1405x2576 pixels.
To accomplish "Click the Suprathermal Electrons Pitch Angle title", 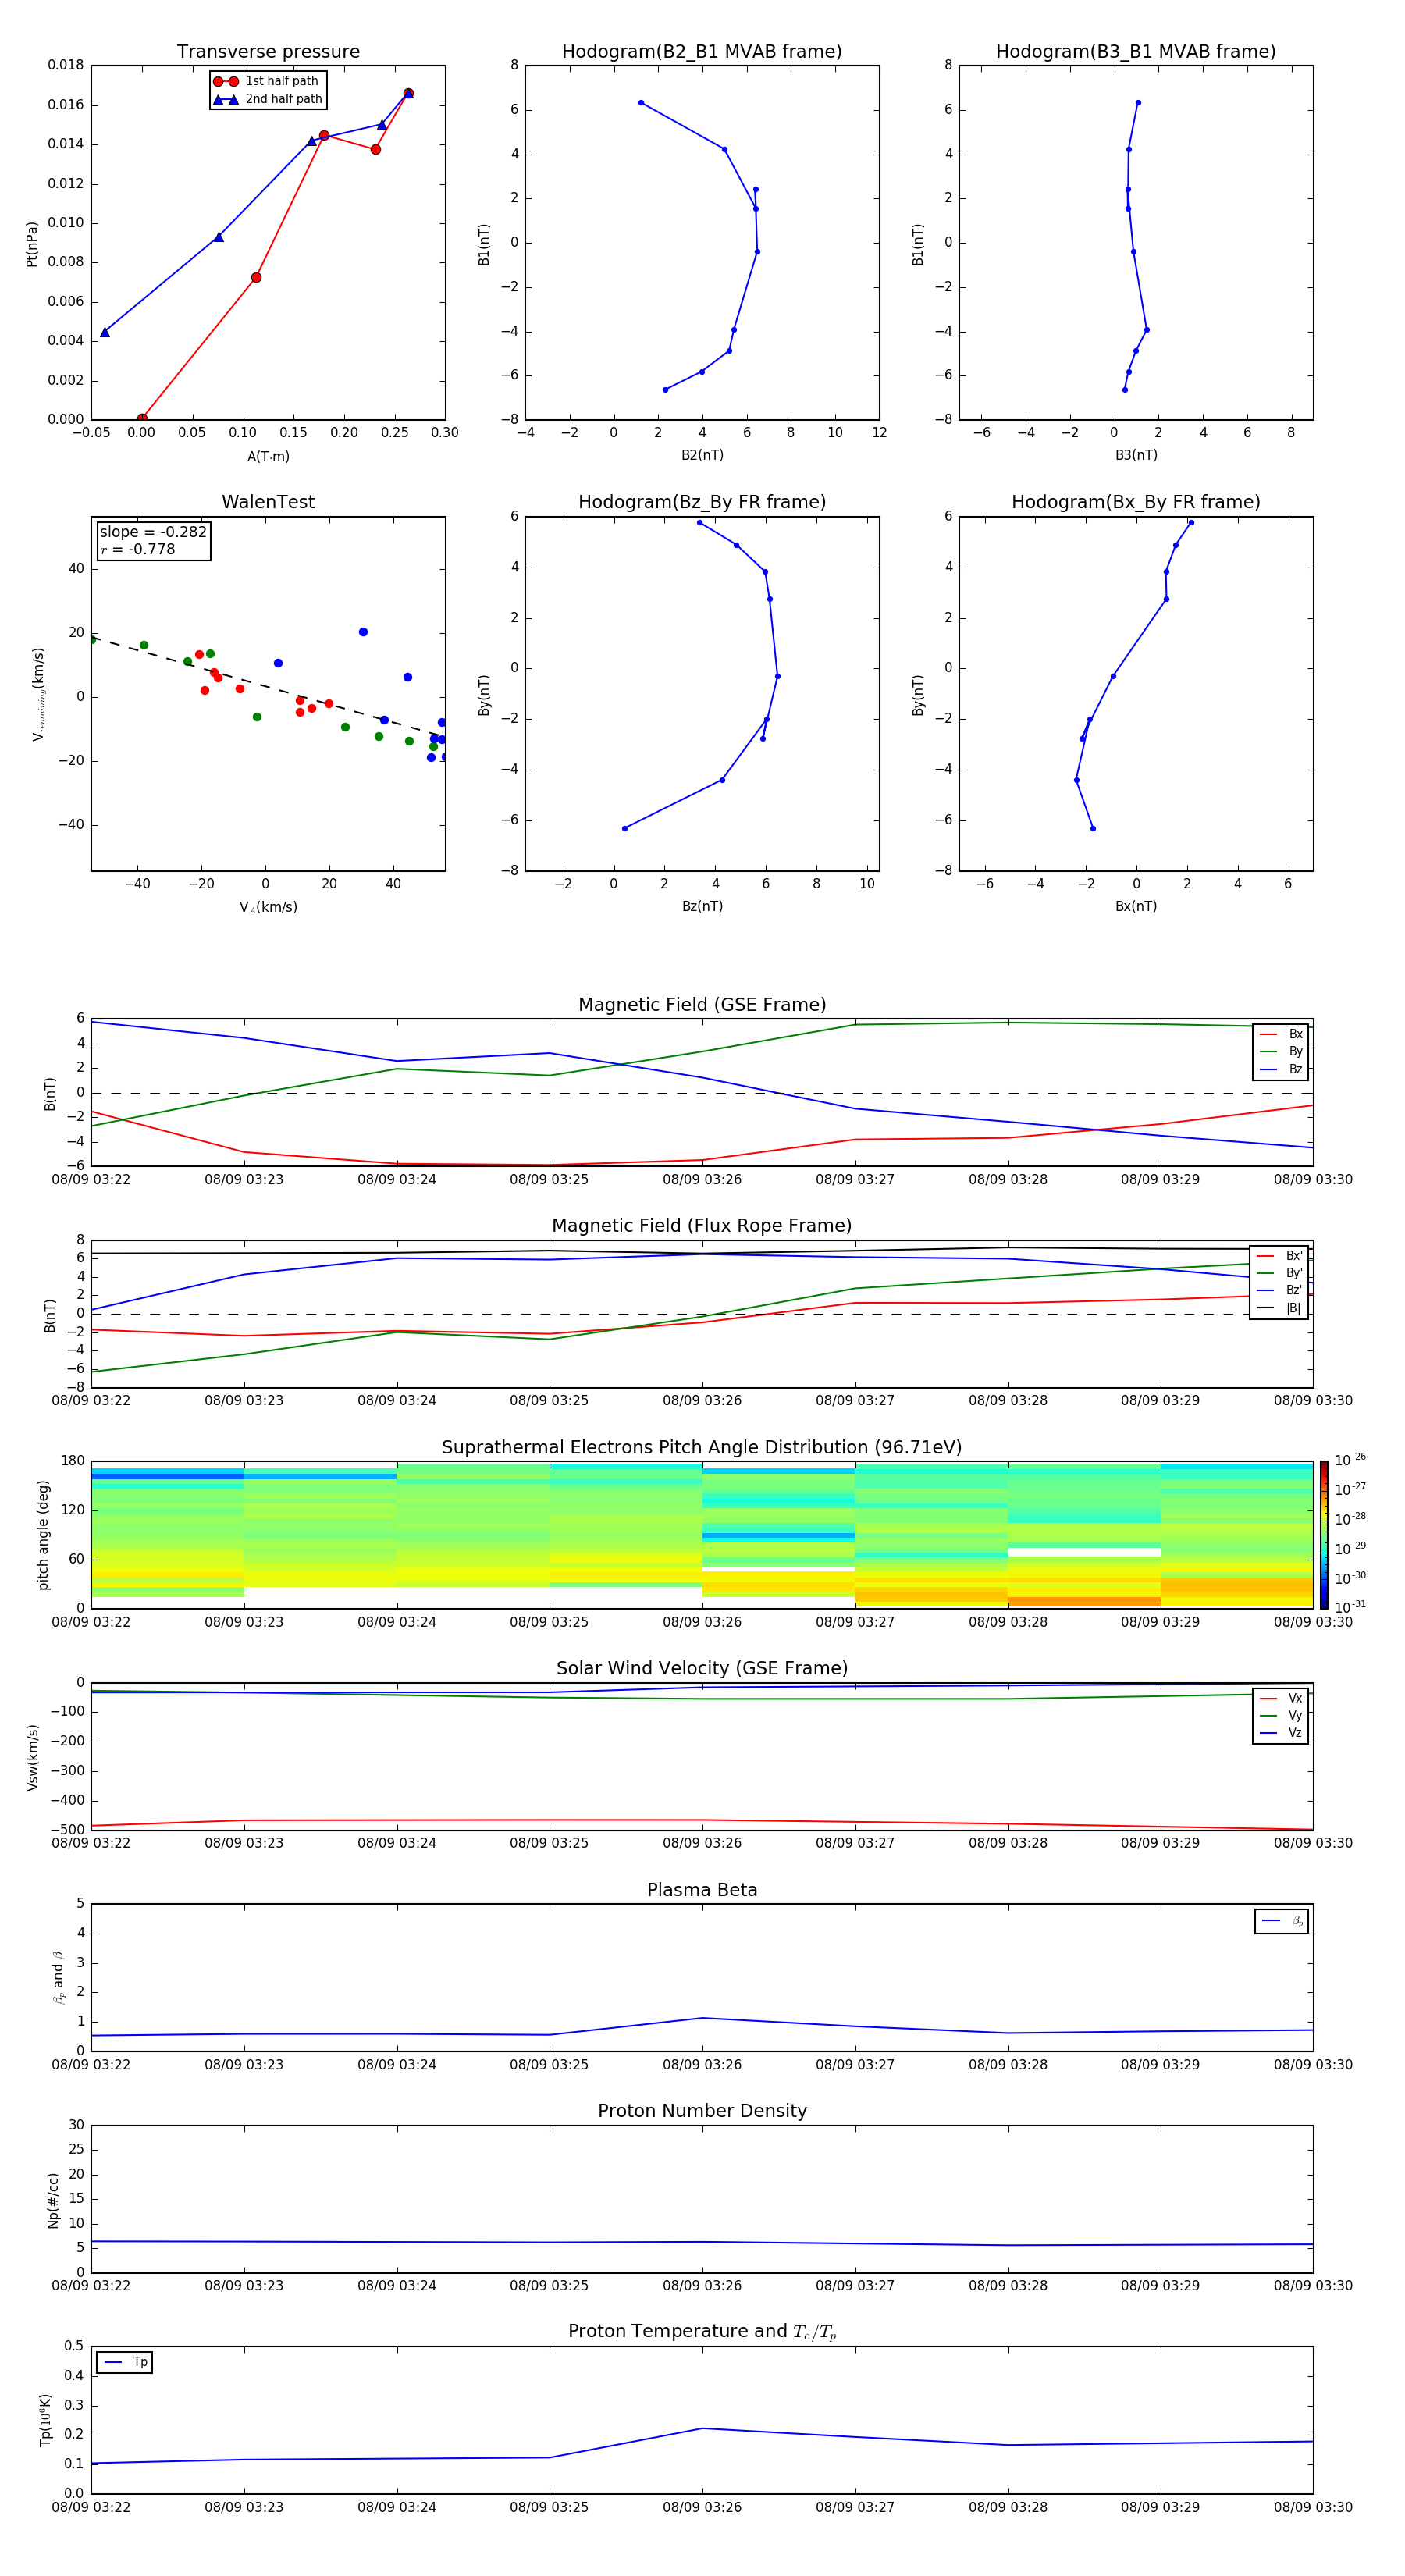I will [702, 1448].
